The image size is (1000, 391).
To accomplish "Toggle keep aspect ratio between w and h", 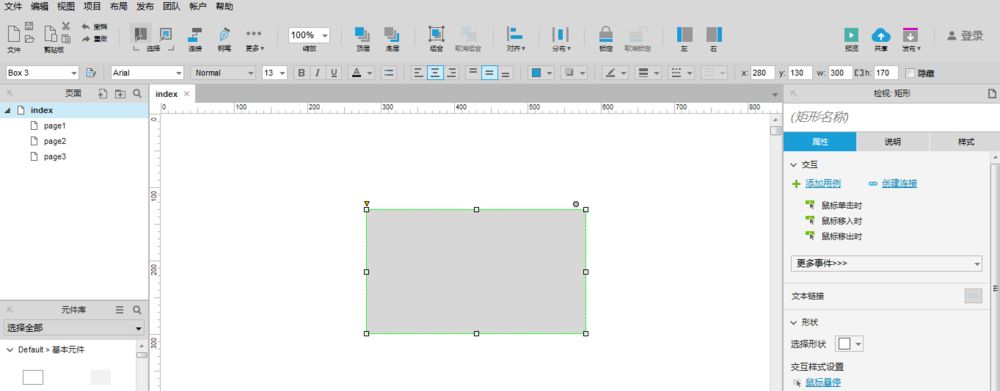I will click(858, 73).
